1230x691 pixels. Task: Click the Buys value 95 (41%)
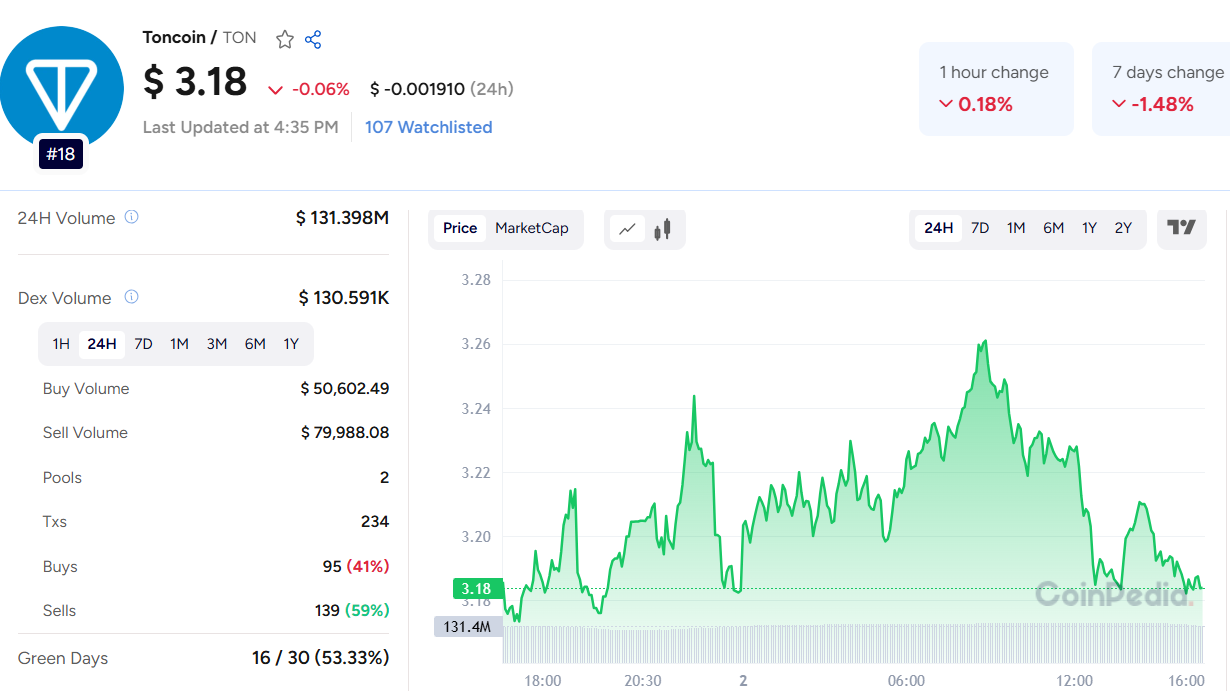click(x=356, y=566)
